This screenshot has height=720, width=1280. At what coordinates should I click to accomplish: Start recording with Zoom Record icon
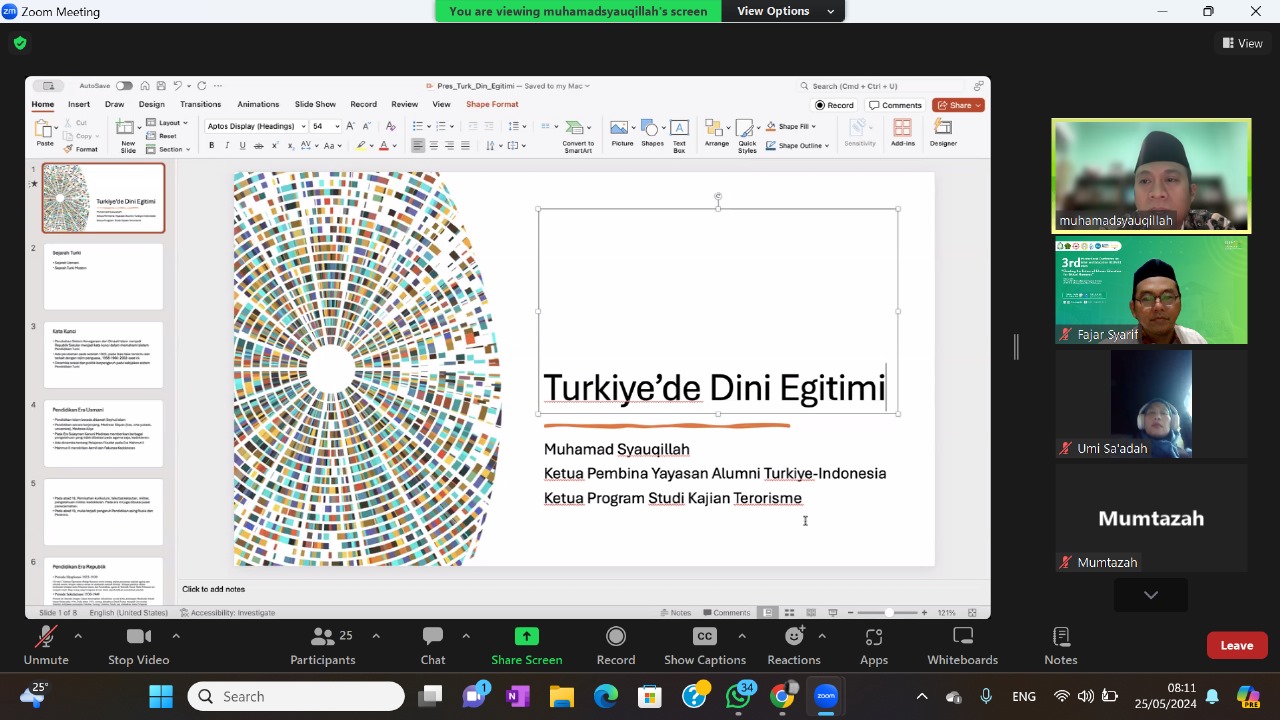pyautogui.click(x=616, y=637)
